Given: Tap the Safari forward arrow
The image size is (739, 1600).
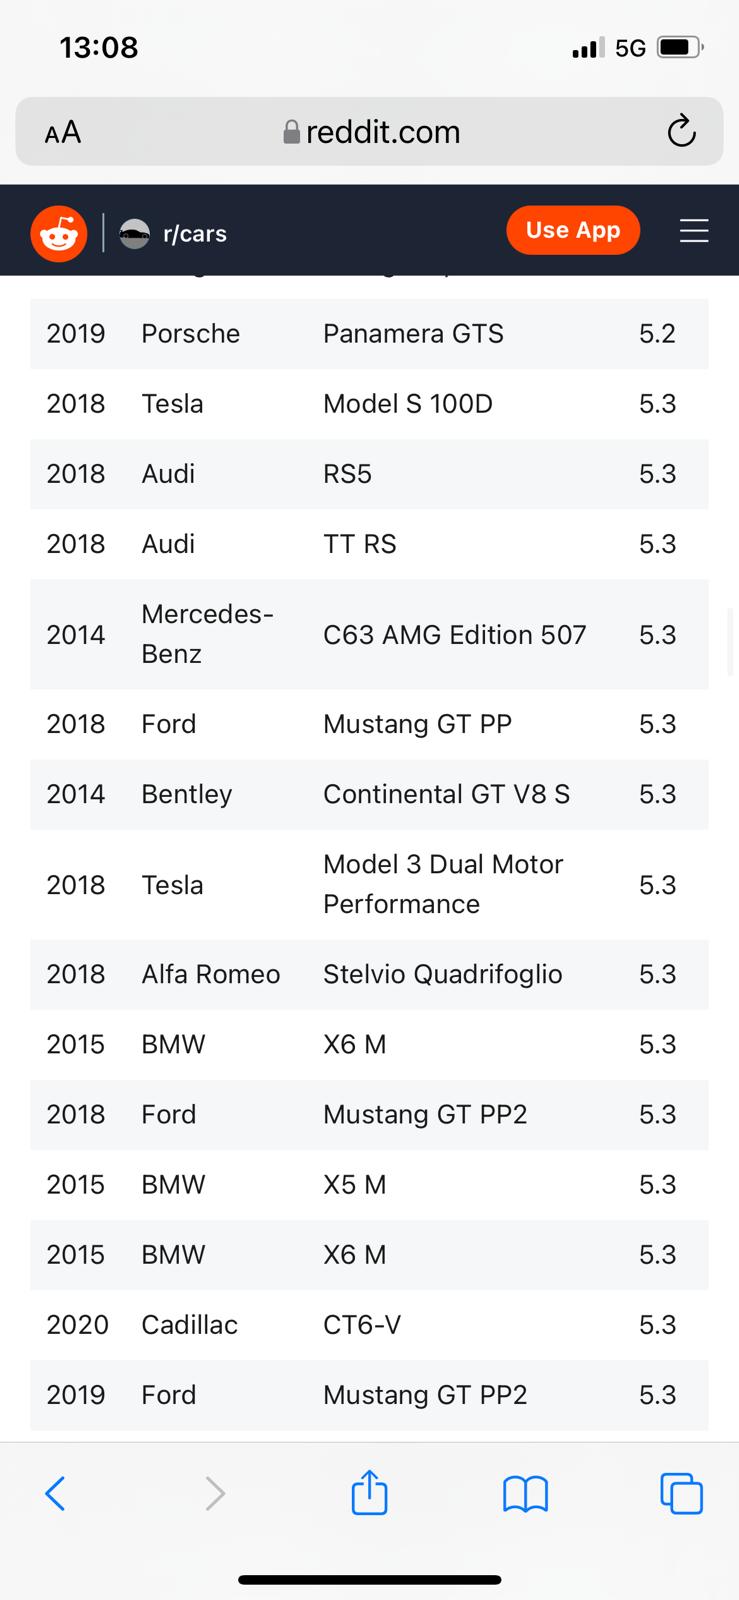Looking at the screenshot, I should pos(214,1494).
